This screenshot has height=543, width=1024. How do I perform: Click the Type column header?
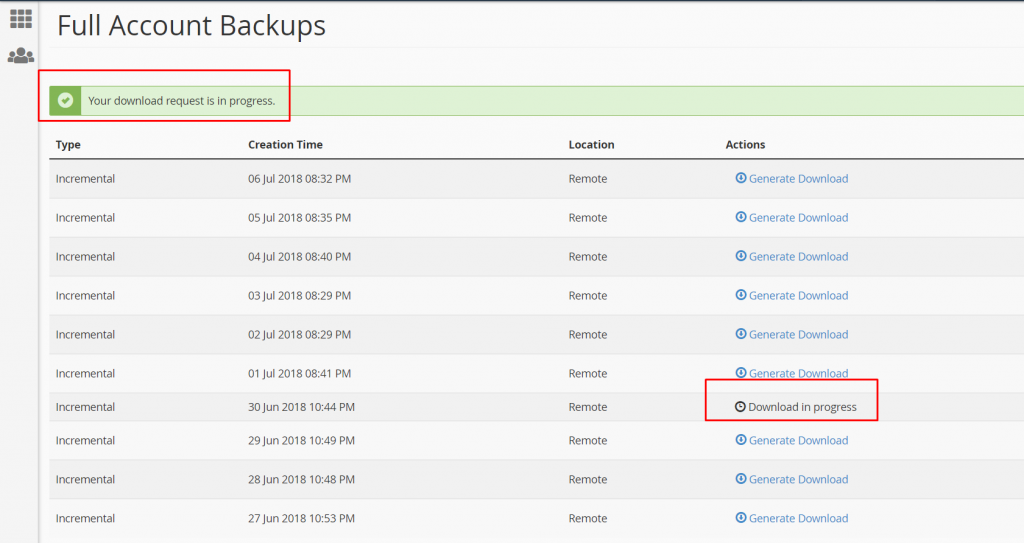tap(68, 145)
